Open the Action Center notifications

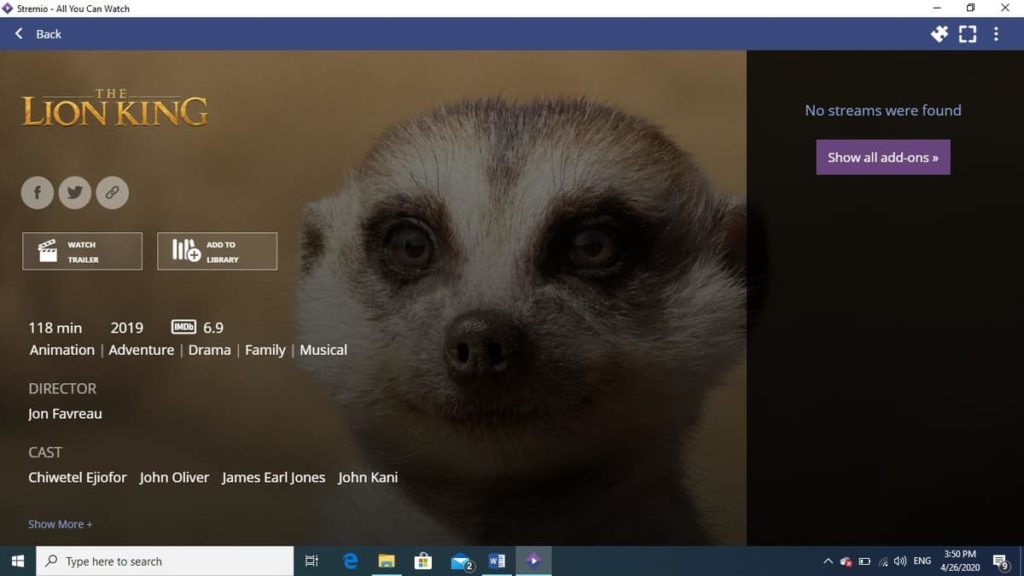point(1001,561)
